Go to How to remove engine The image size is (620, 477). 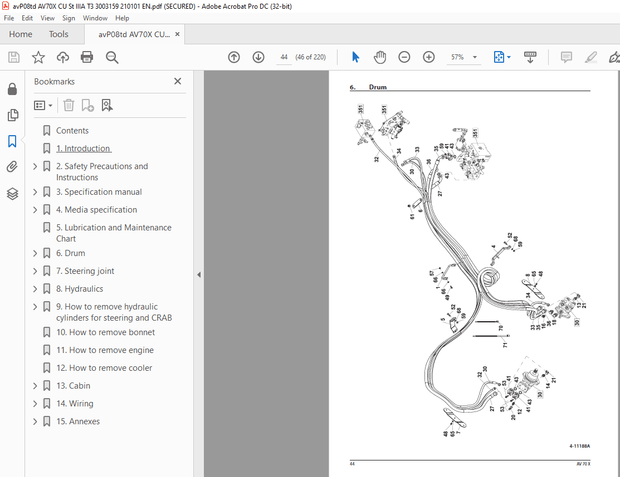pyautogui.click(x=105, y=350)
